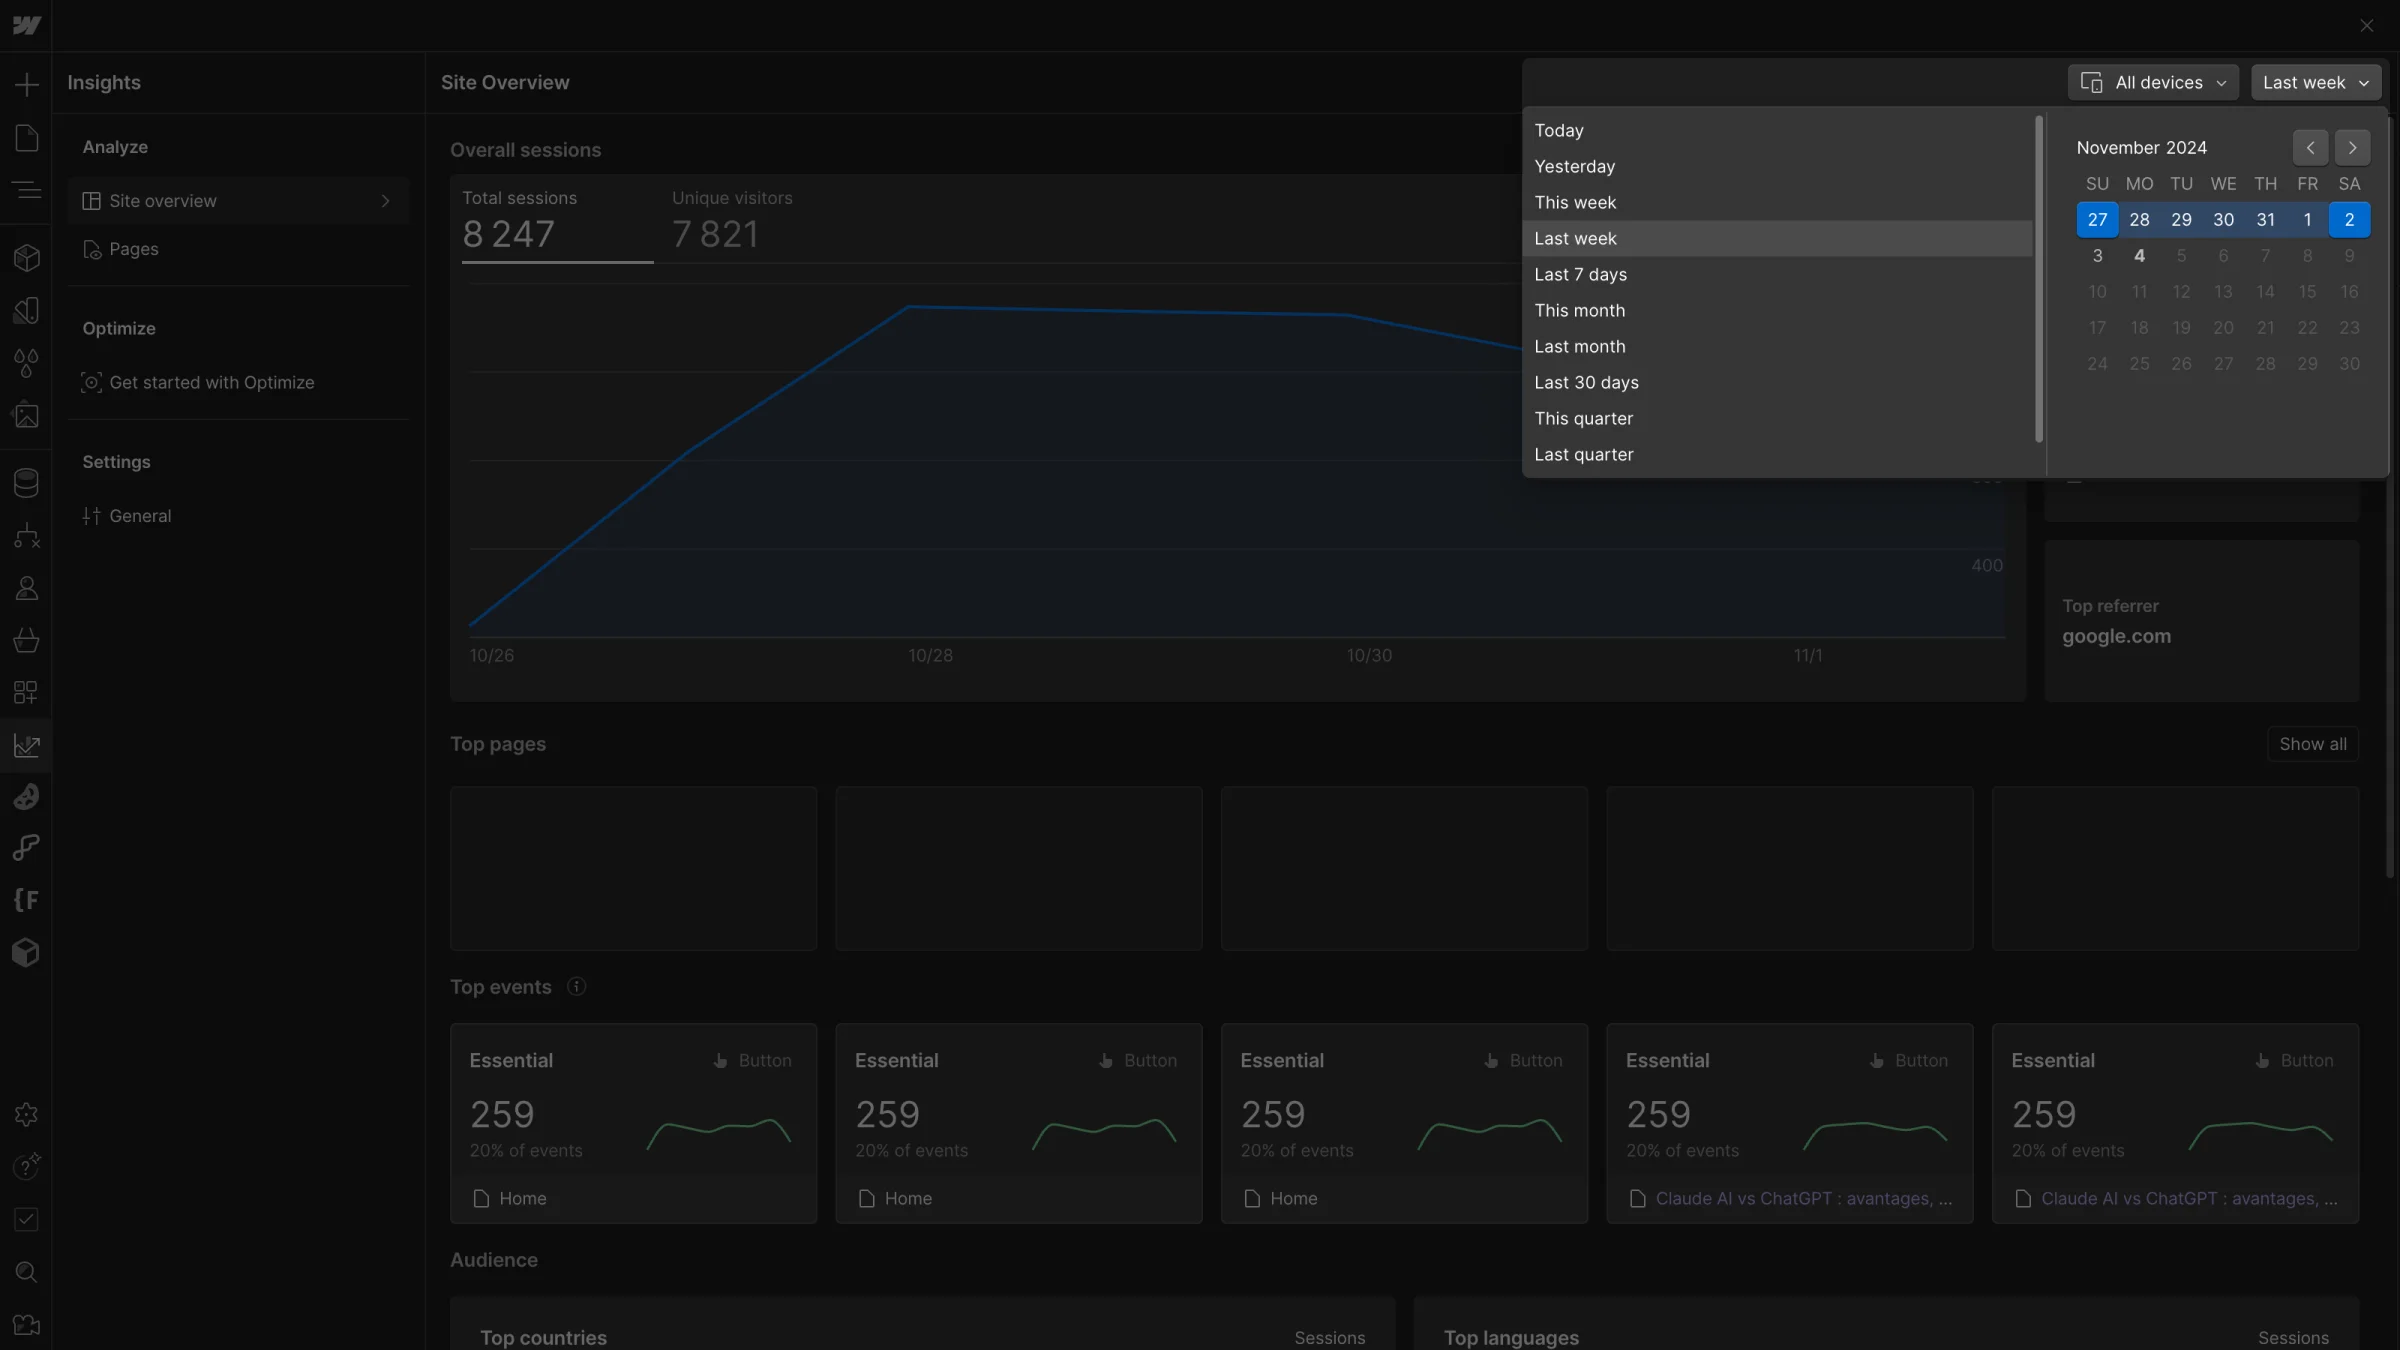
Task: Expand the Site overview chevron arrow
Action: 386,201
